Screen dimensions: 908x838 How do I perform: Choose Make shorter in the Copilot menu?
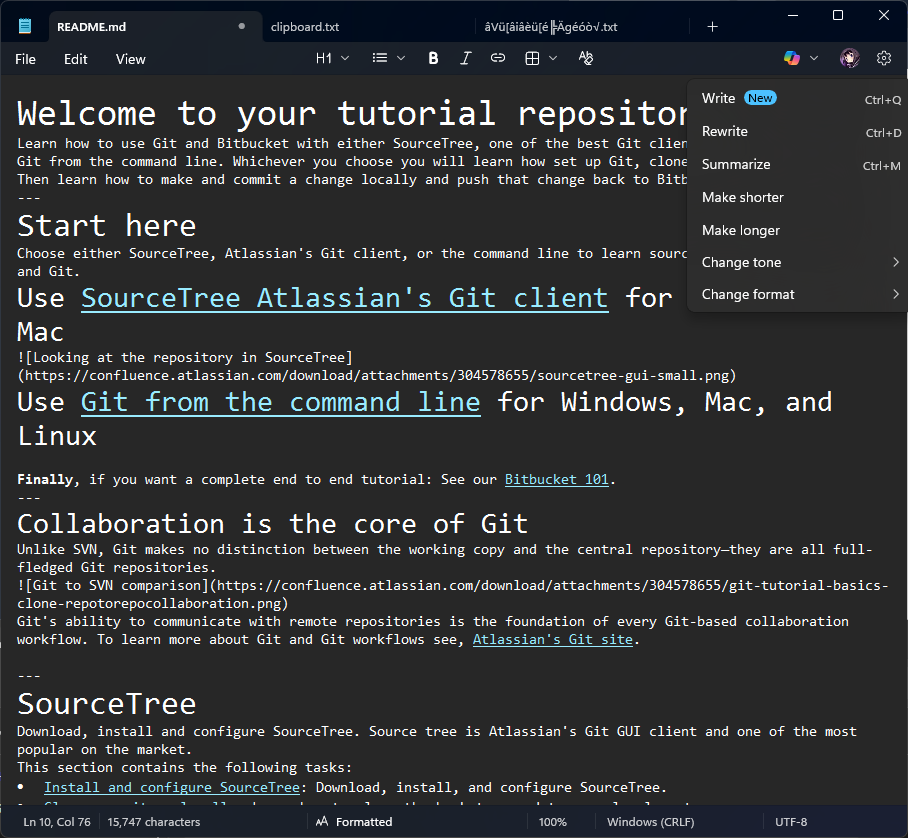click(x=742, y=198)
